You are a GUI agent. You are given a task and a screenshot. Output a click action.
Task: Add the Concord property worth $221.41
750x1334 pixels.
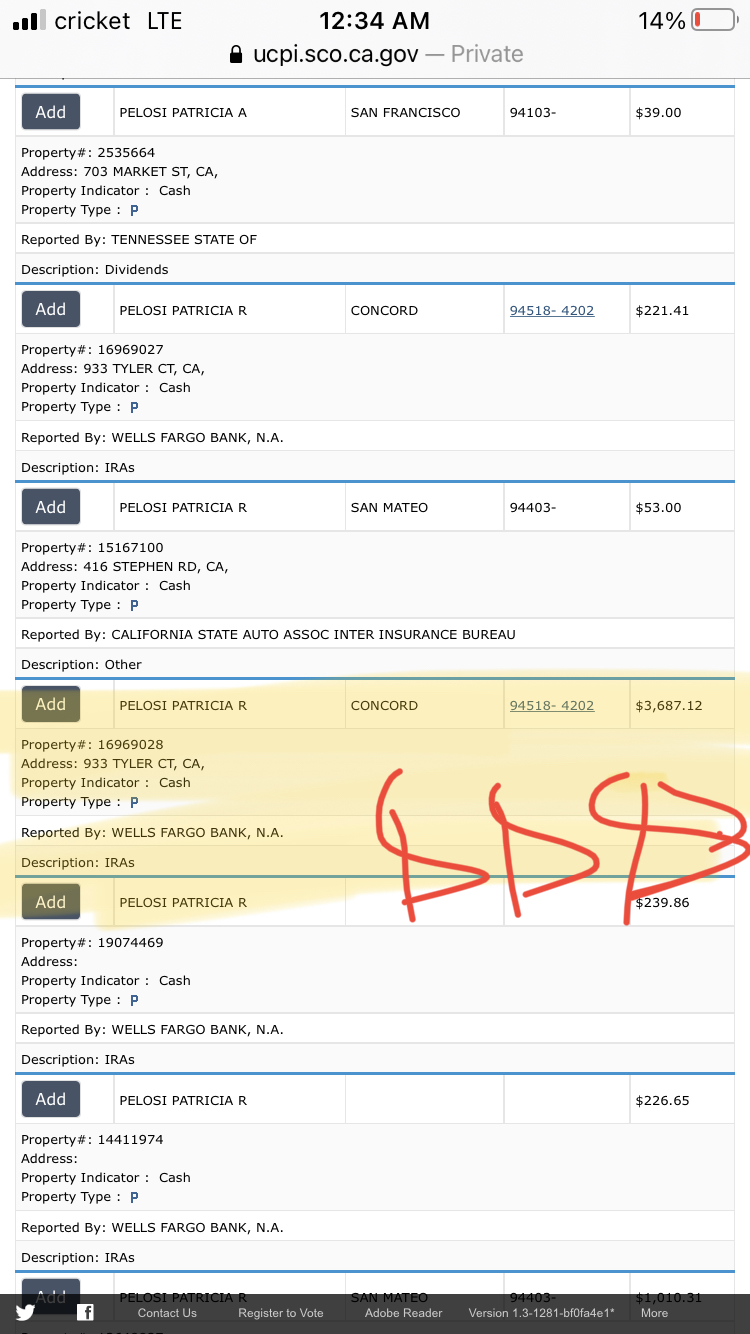tap(51, 310)
